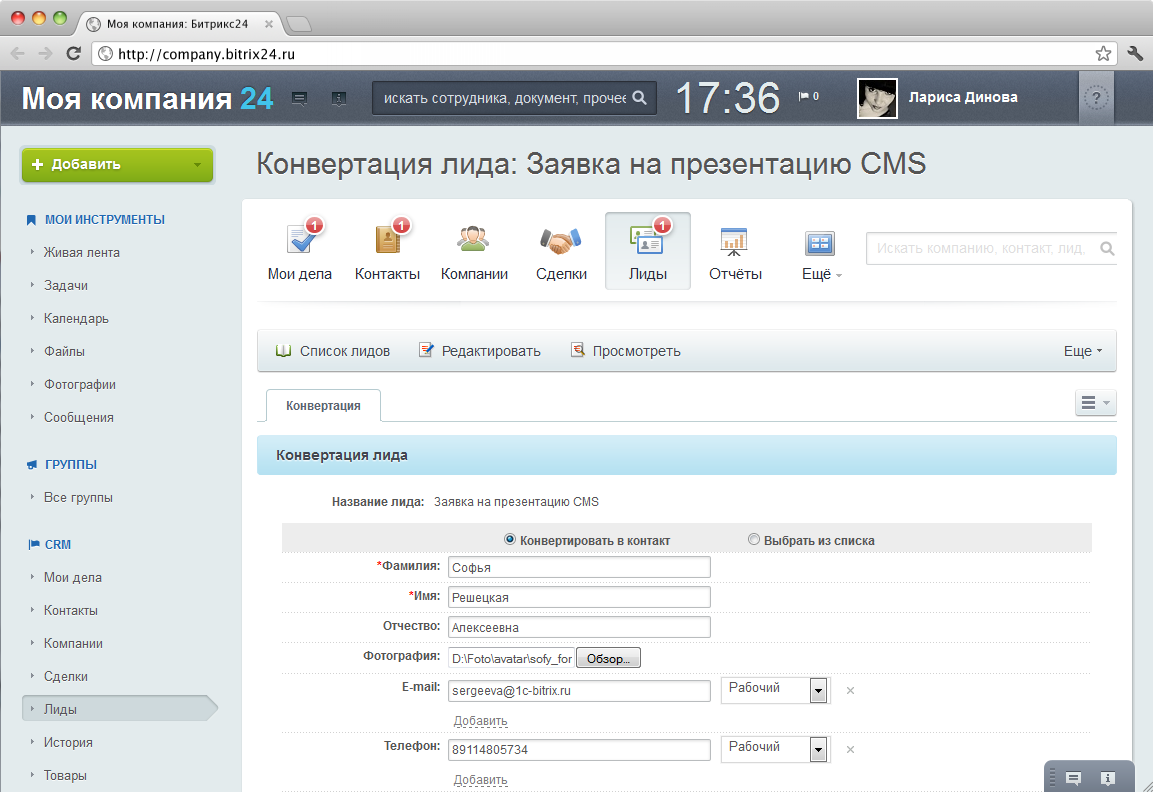The image size is (1153, 792).
Task: Open Товары in the CRM sidebar
Action: coord(65,776)
